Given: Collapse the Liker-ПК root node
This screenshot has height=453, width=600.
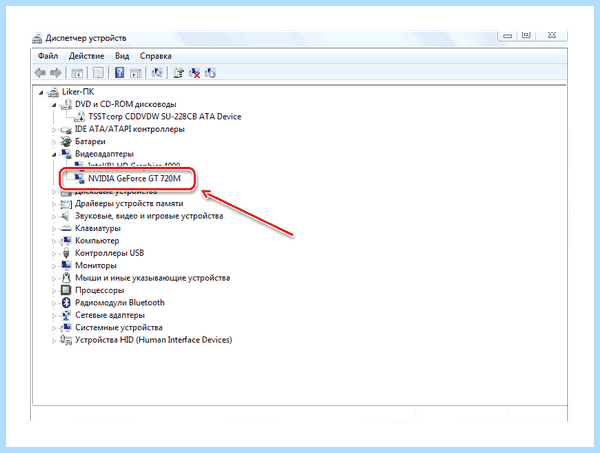Looking at the screenshot, I should pyautogui.click(x=41, y=93).
